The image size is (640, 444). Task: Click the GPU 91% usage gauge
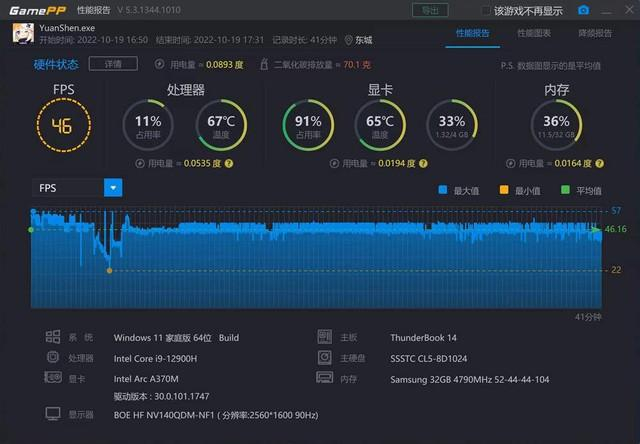[308, 125]
